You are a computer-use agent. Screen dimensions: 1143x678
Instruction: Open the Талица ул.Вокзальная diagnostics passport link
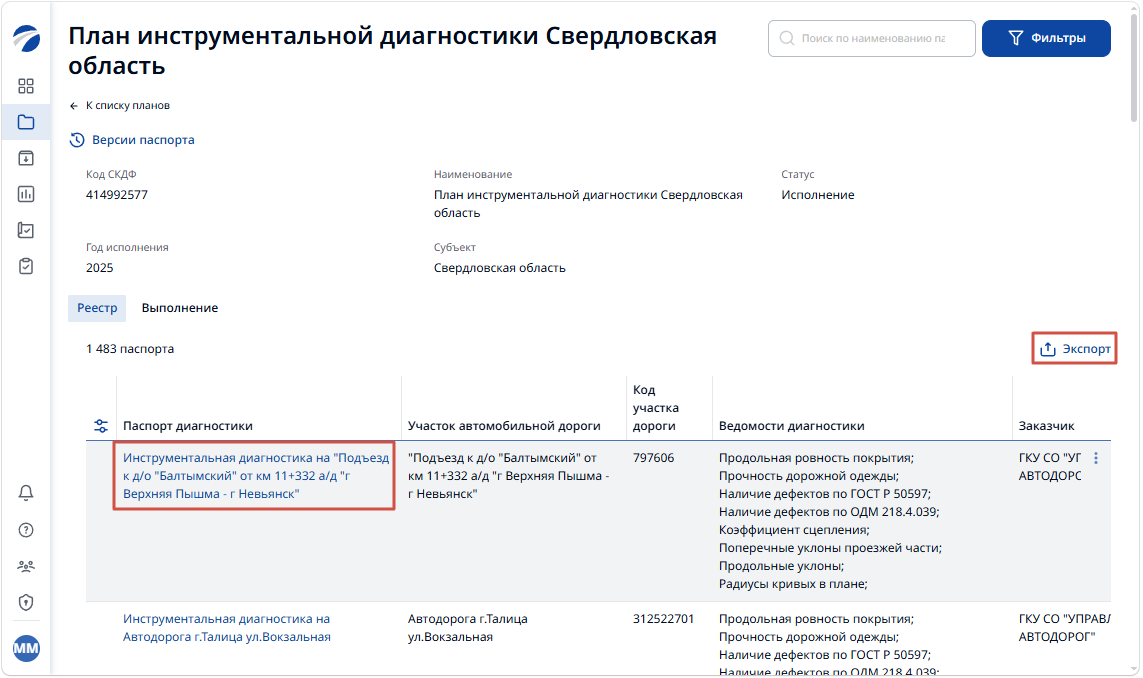coord(227,628)
